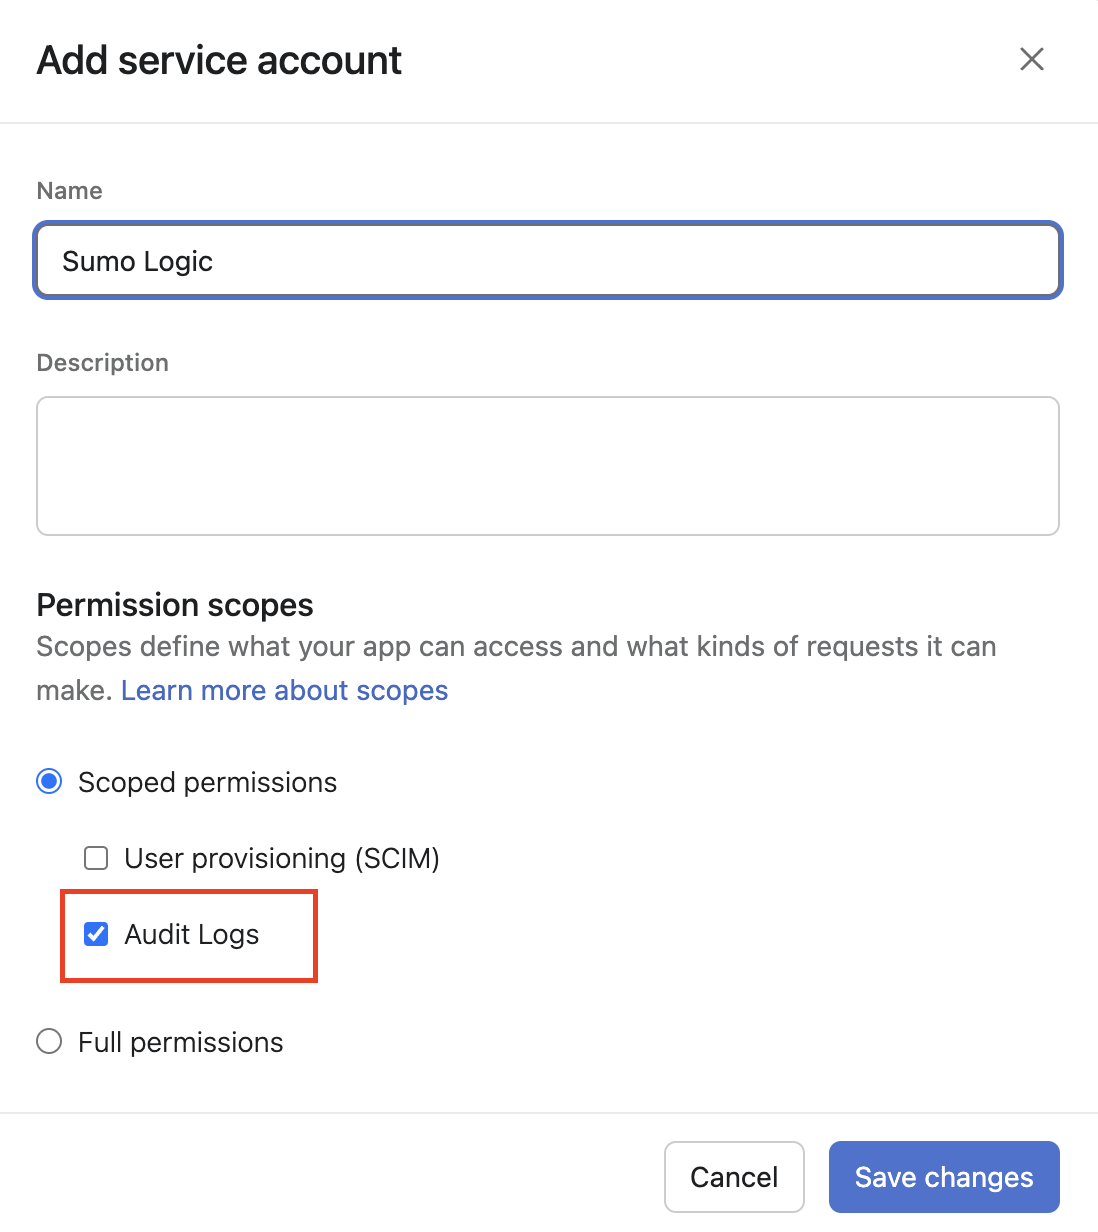Uncheck the Audit Logs checkbox

point(96,934)
